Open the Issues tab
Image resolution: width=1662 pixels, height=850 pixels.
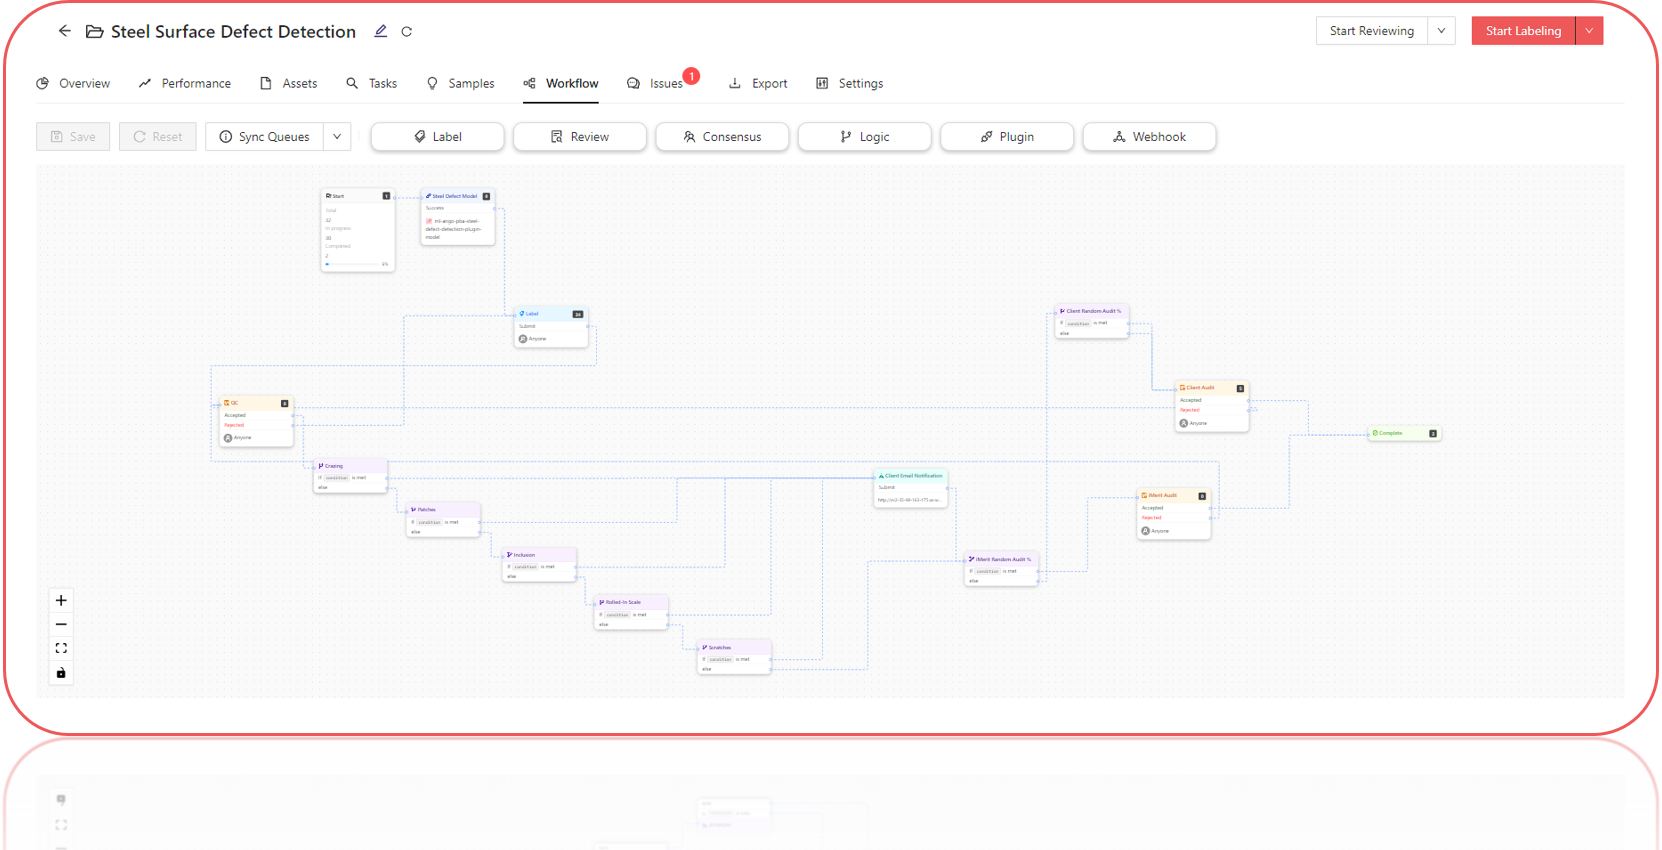656,83
